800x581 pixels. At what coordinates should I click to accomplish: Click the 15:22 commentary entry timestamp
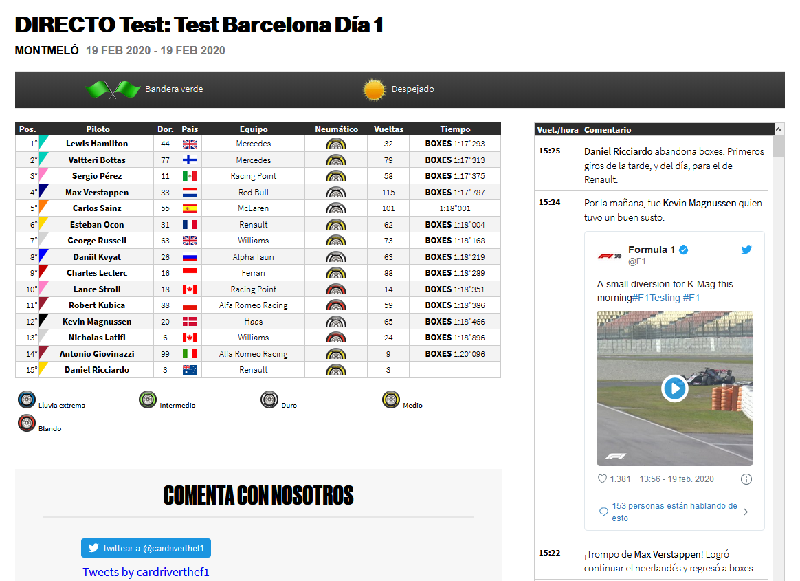coord(549,553)
